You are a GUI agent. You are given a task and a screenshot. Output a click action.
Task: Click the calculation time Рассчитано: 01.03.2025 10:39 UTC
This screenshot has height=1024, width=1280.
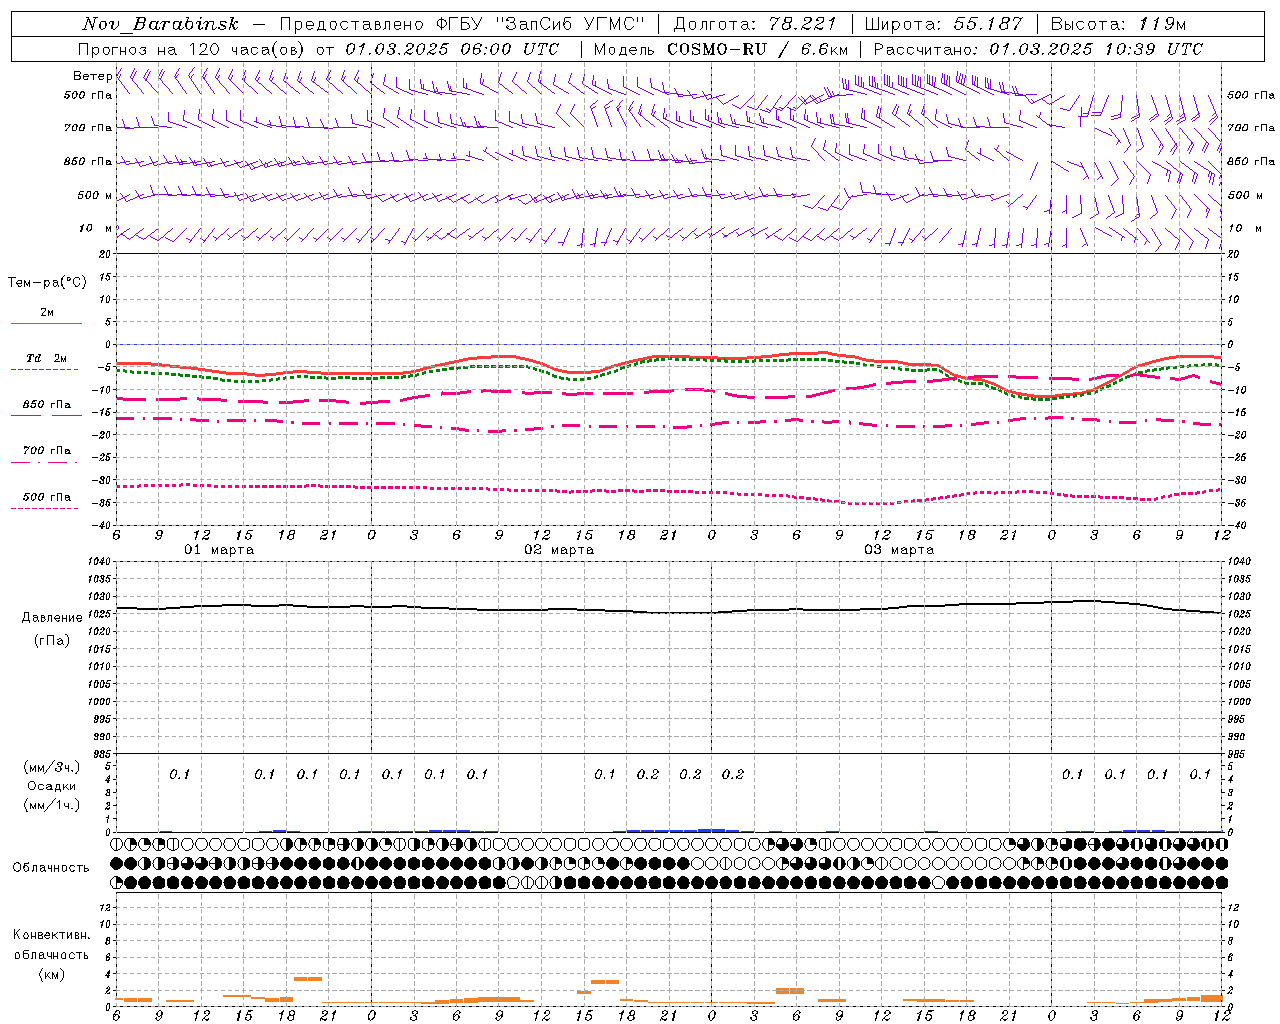pos(1038,49)
